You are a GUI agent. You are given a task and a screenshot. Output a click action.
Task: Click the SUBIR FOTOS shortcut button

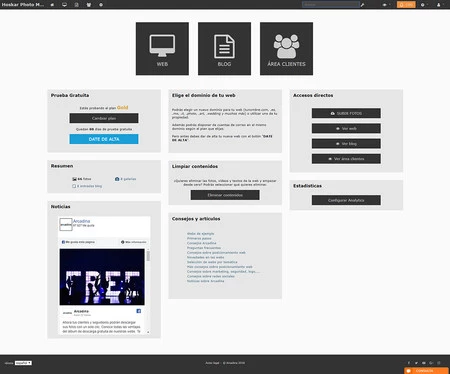pos(346,113)
